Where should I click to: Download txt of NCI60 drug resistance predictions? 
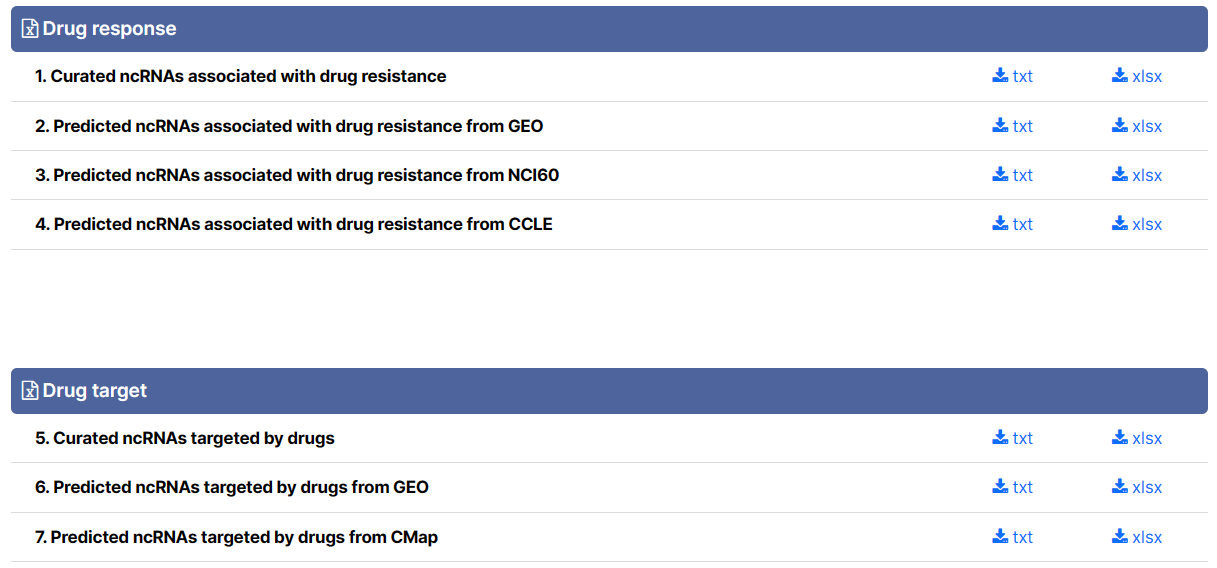(1012, 175)
